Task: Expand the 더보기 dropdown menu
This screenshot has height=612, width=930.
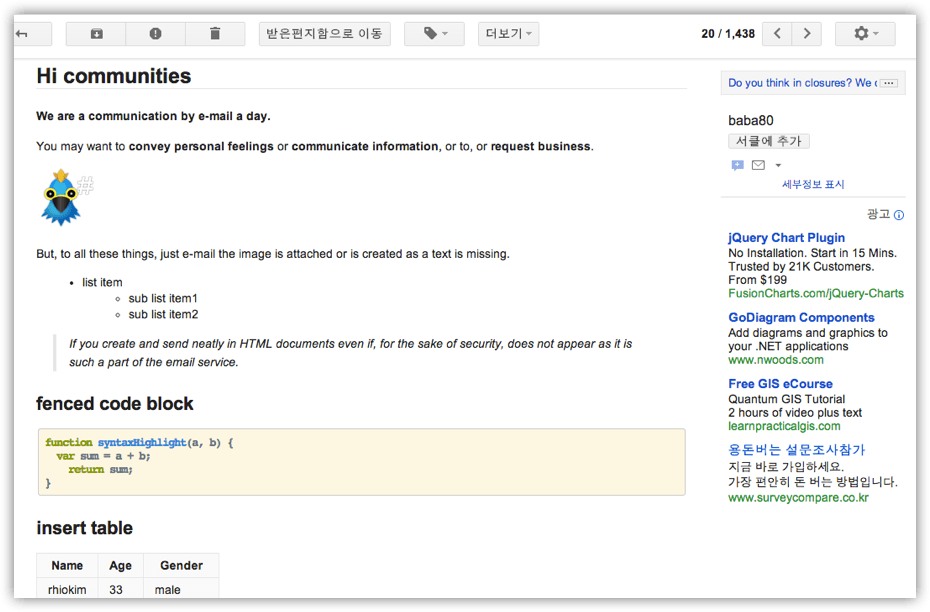Action: point(508,34)
